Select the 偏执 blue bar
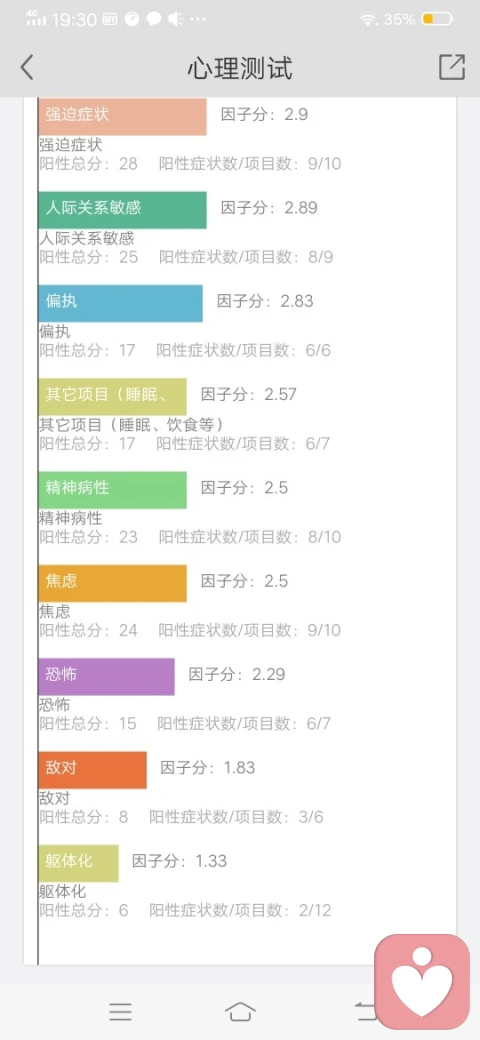This screenshot has width=480, height=1040. (121, 304)
